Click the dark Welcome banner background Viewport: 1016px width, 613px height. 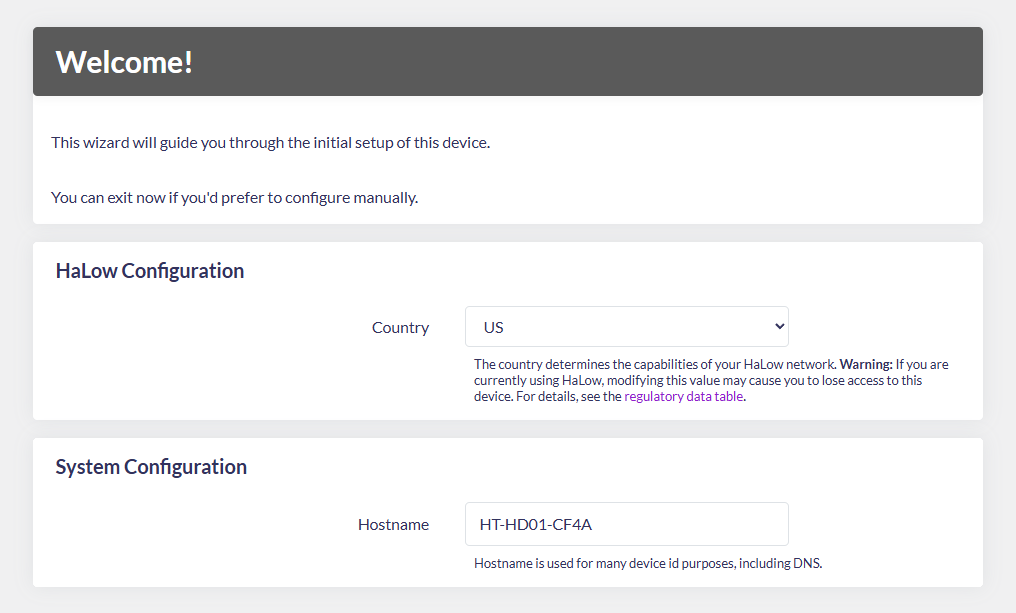click(x=600, y=62)
